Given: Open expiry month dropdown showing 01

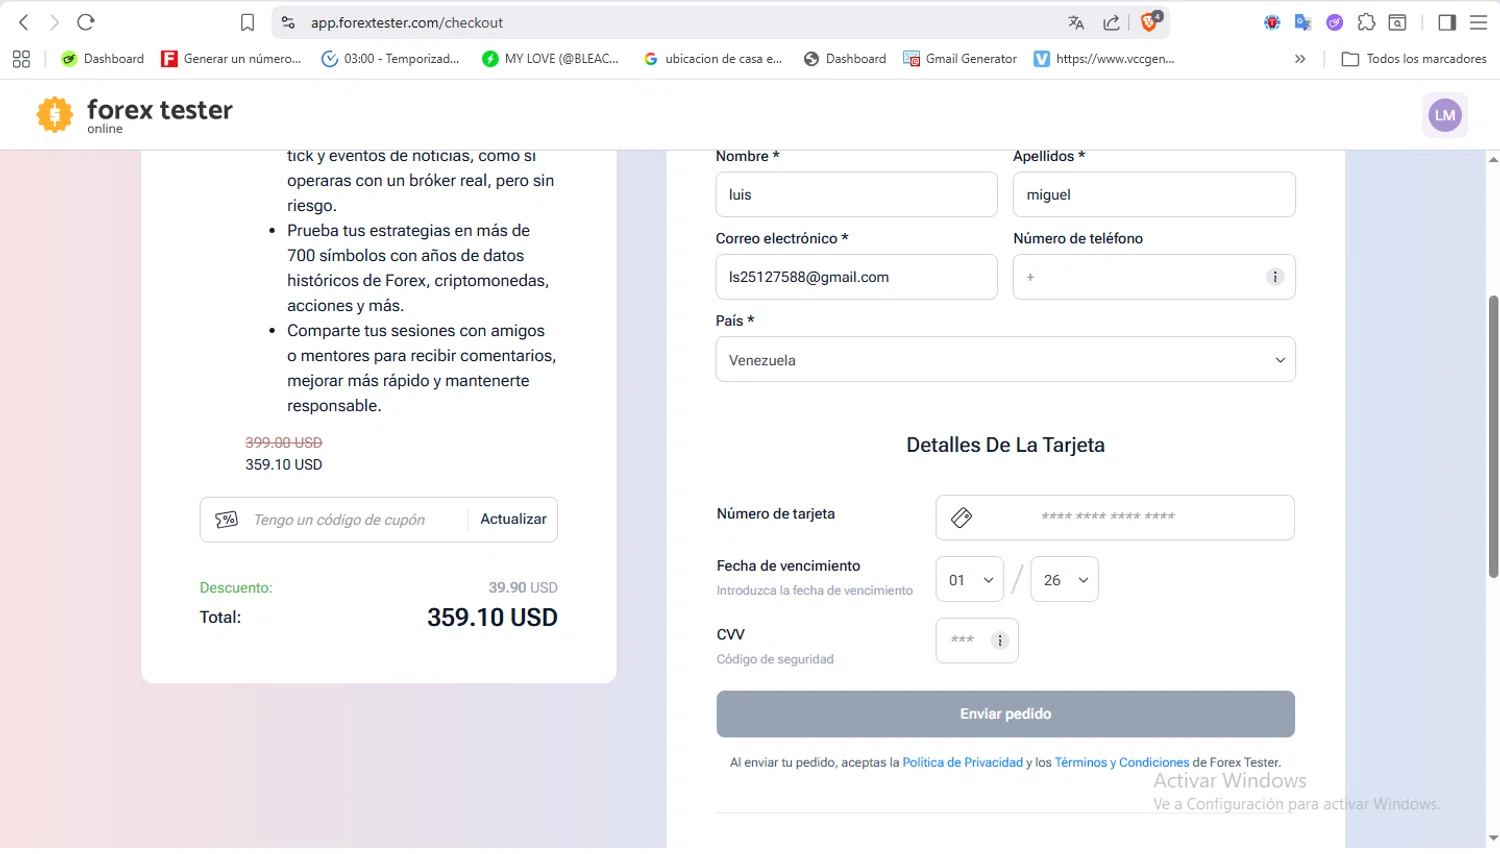Looking at the screenshot, I should pyautogui.click(x=969, y=580).
